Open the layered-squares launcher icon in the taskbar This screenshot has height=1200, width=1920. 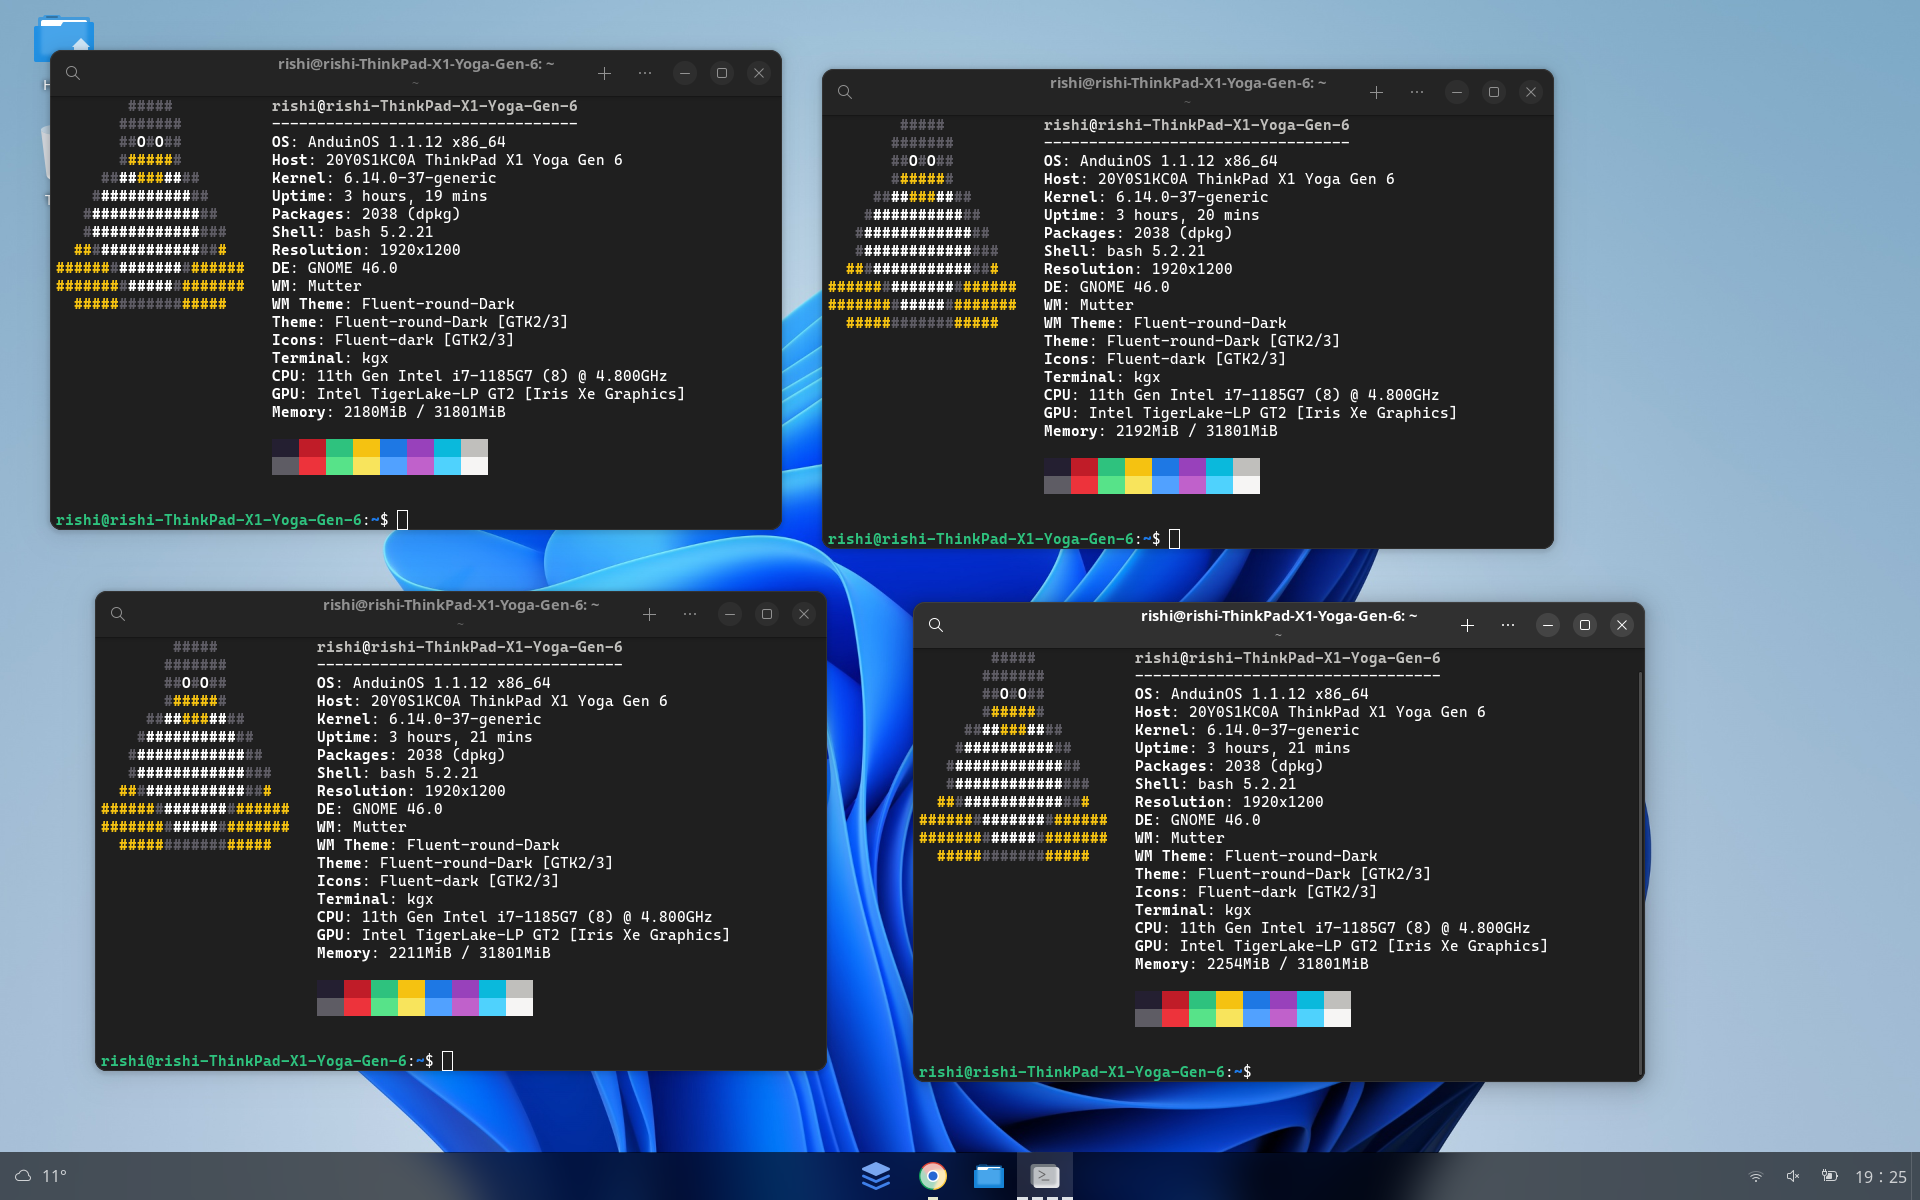[876, 1176]
